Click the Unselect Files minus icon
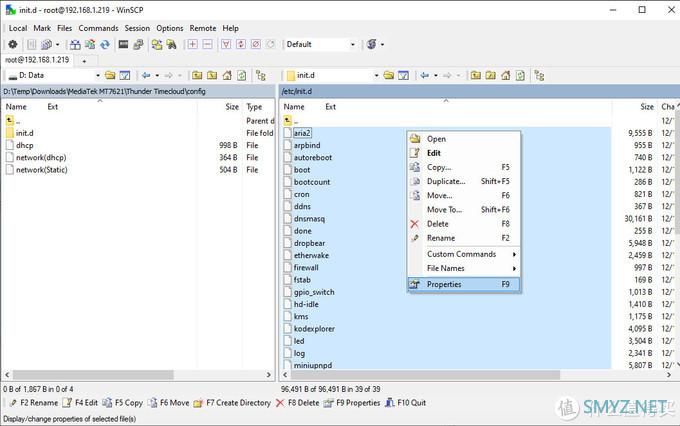The image size is (680, 426). (208, 44)
